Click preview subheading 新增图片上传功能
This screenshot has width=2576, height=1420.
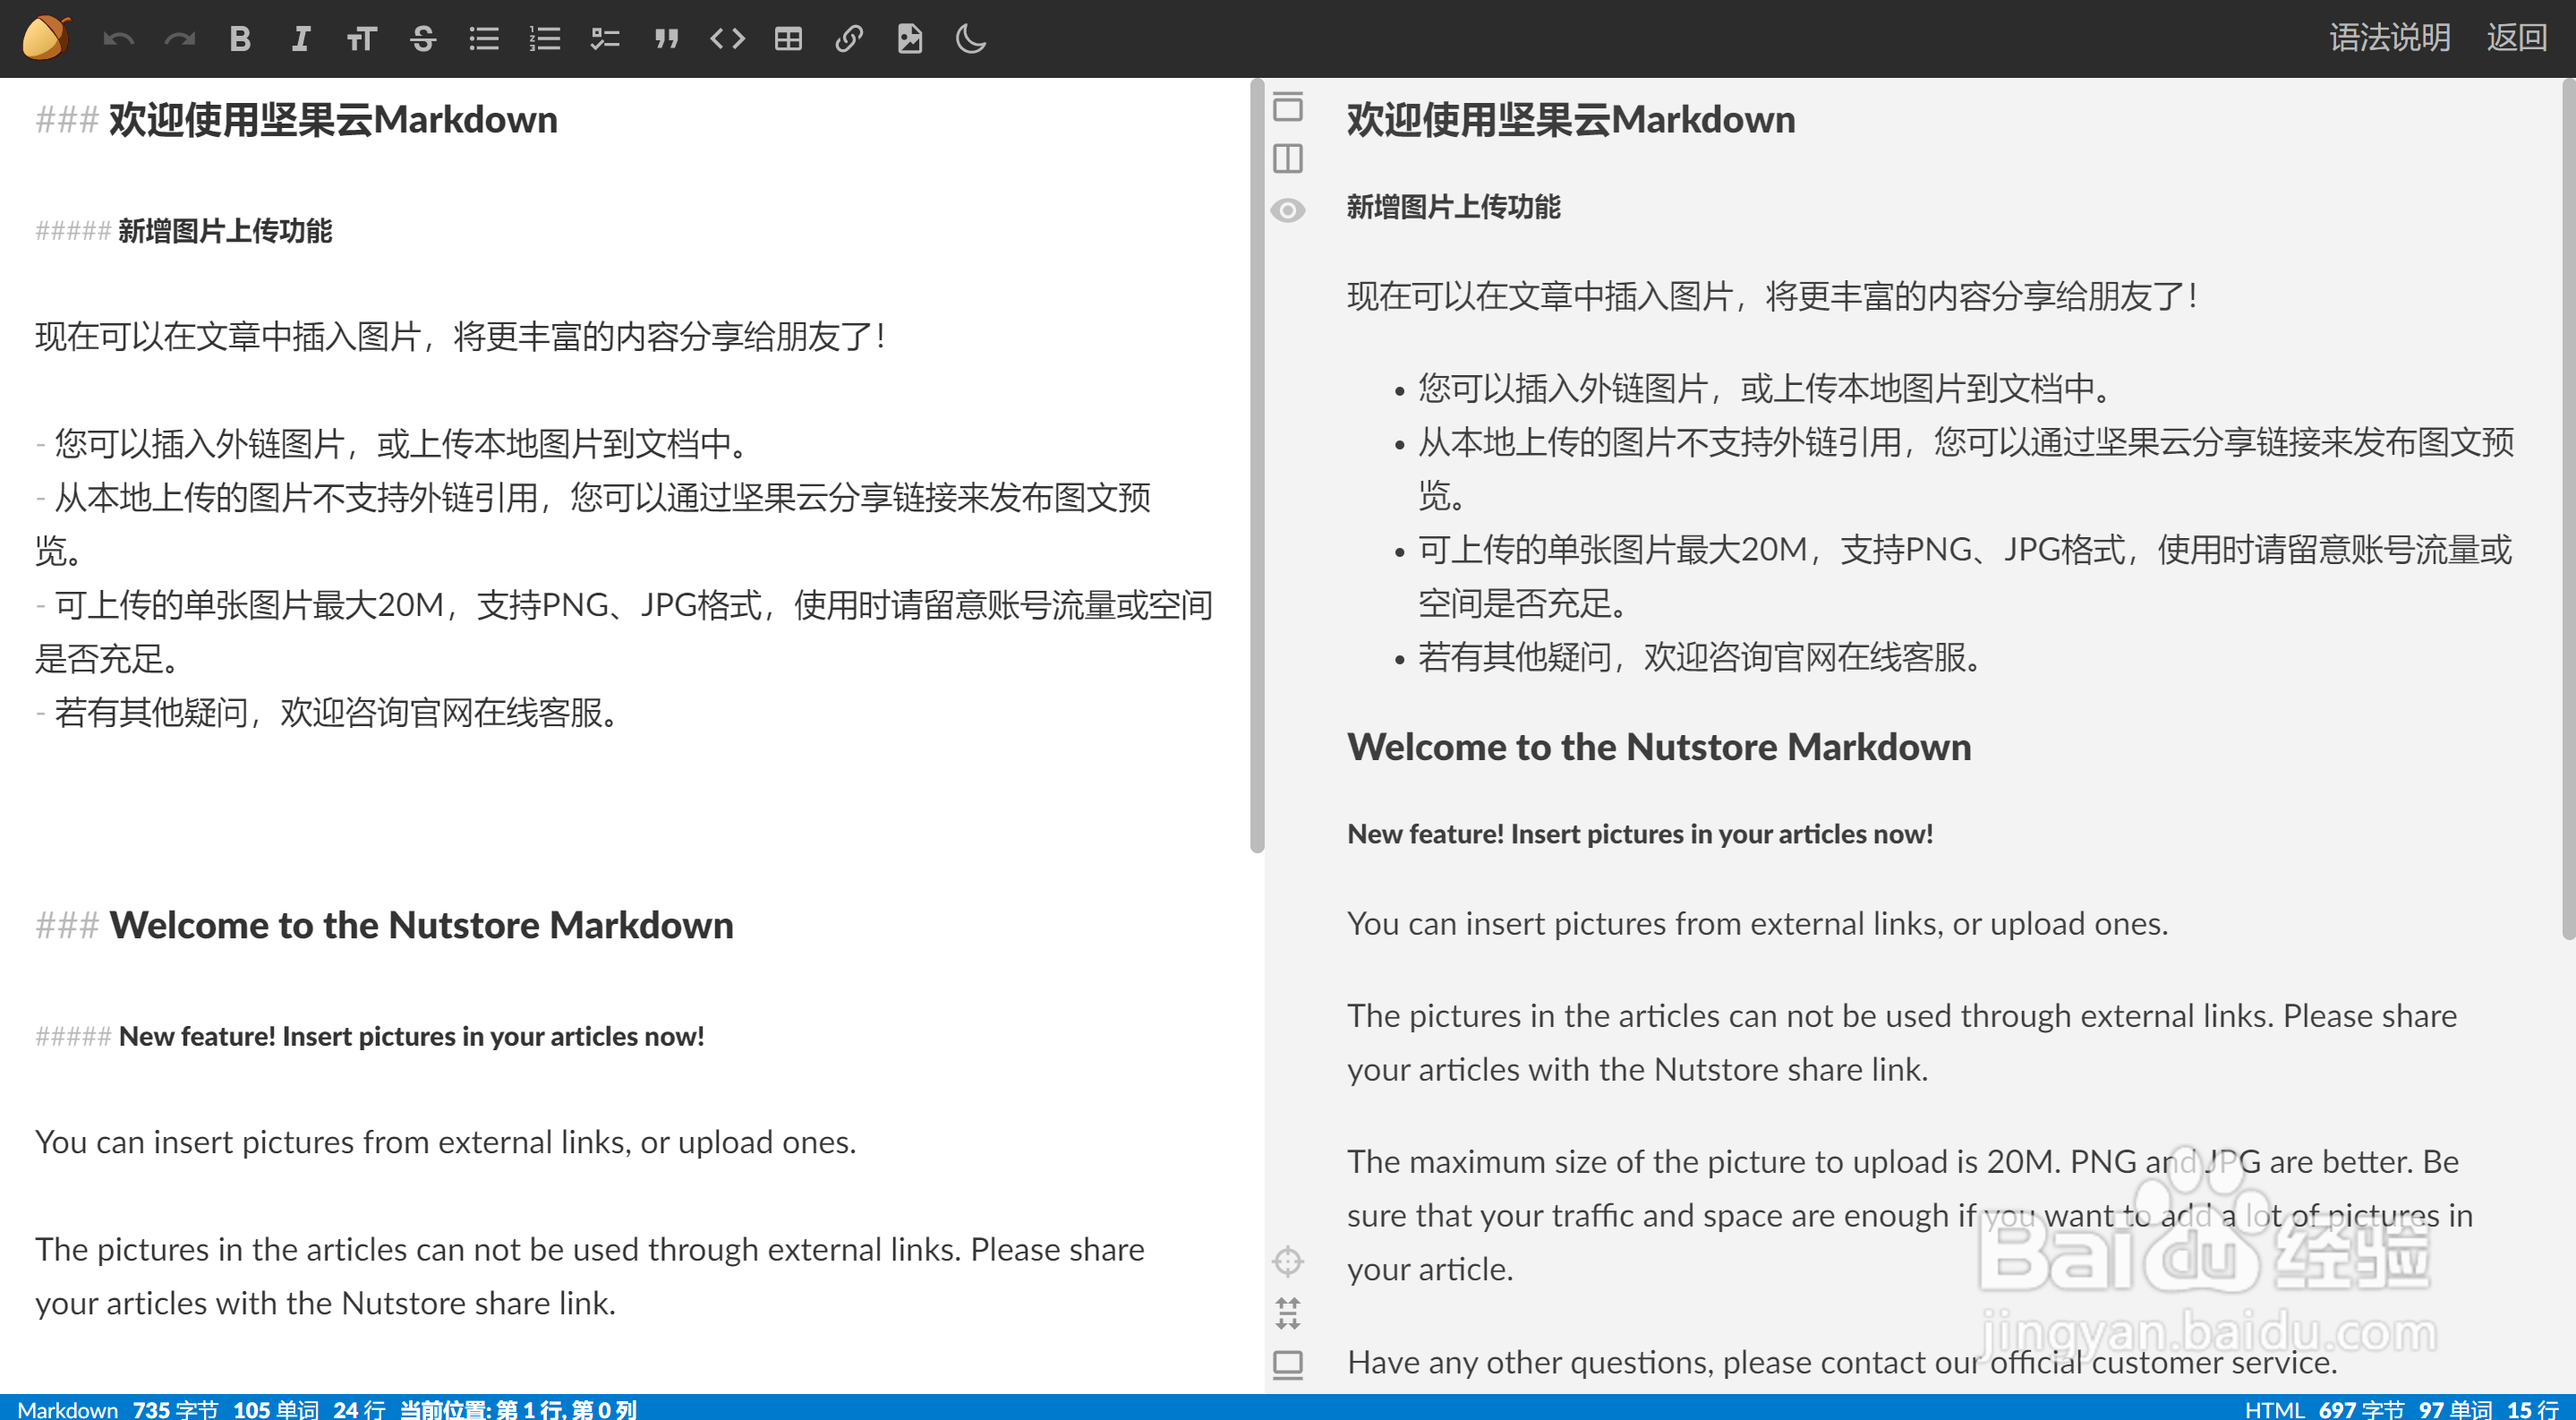(1453, 207)
